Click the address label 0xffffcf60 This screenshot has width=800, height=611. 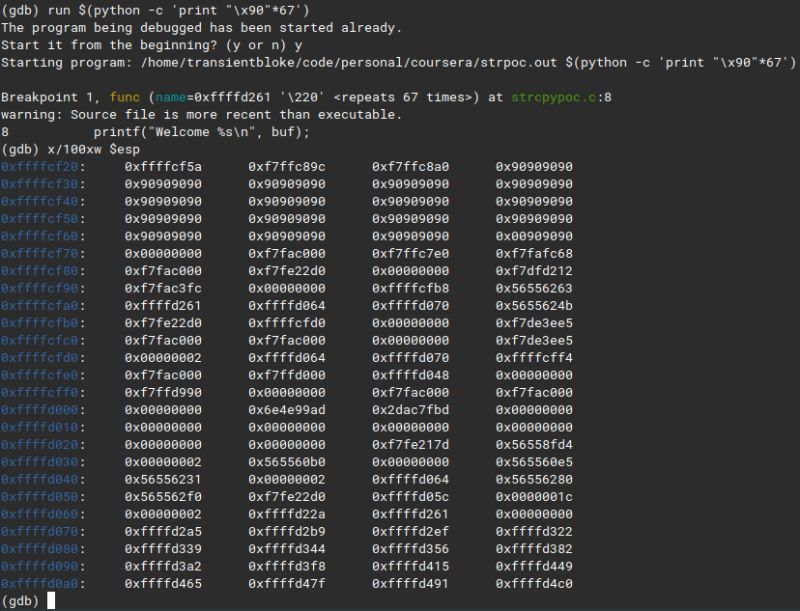click(x=40, y=236)
